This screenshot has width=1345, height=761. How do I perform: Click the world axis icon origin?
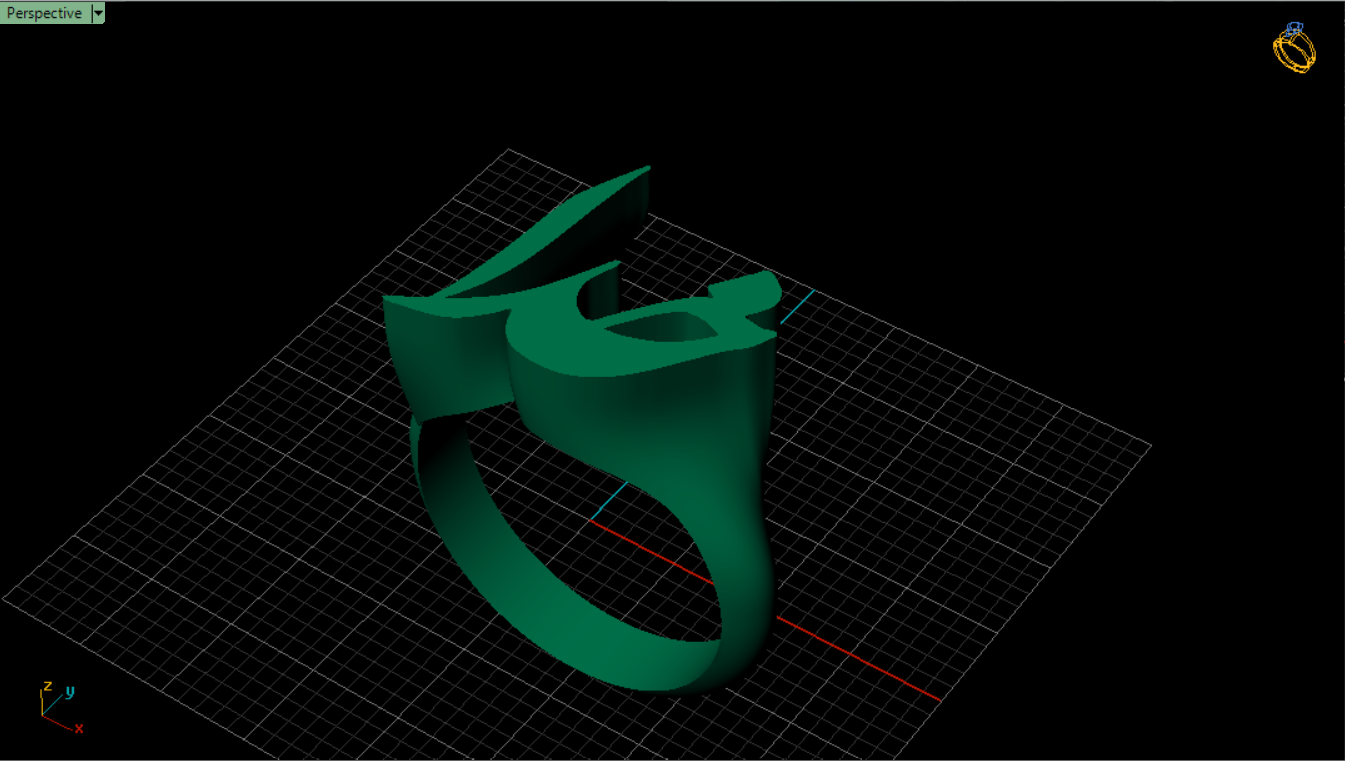43,715
